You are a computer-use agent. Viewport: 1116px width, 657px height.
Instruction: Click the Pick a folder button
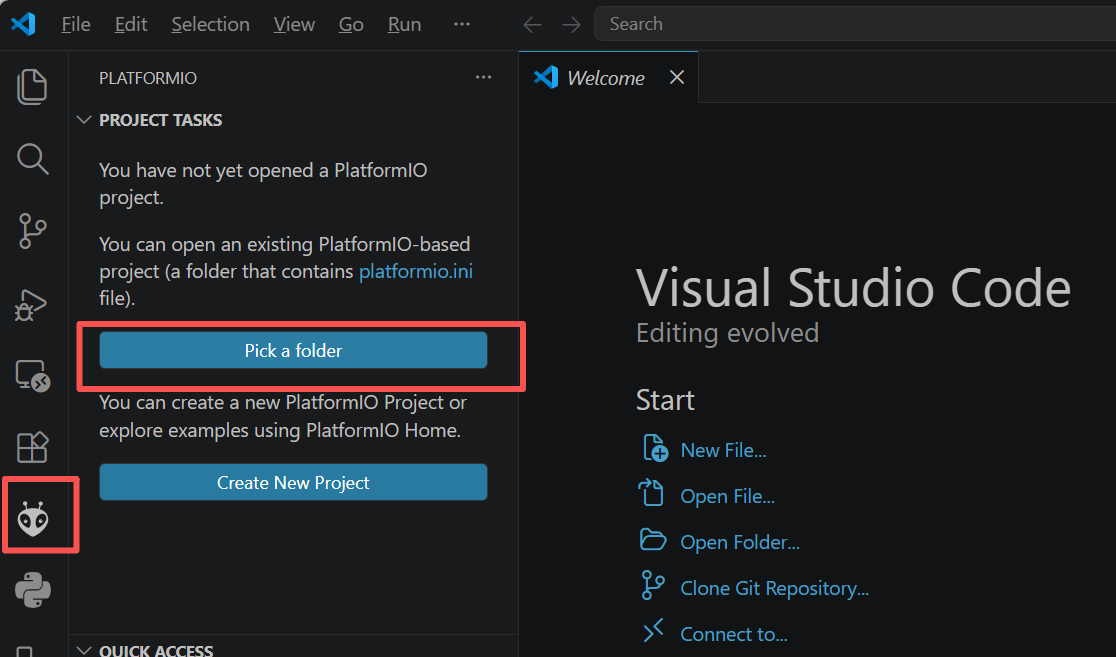click(x=293, y=351)
